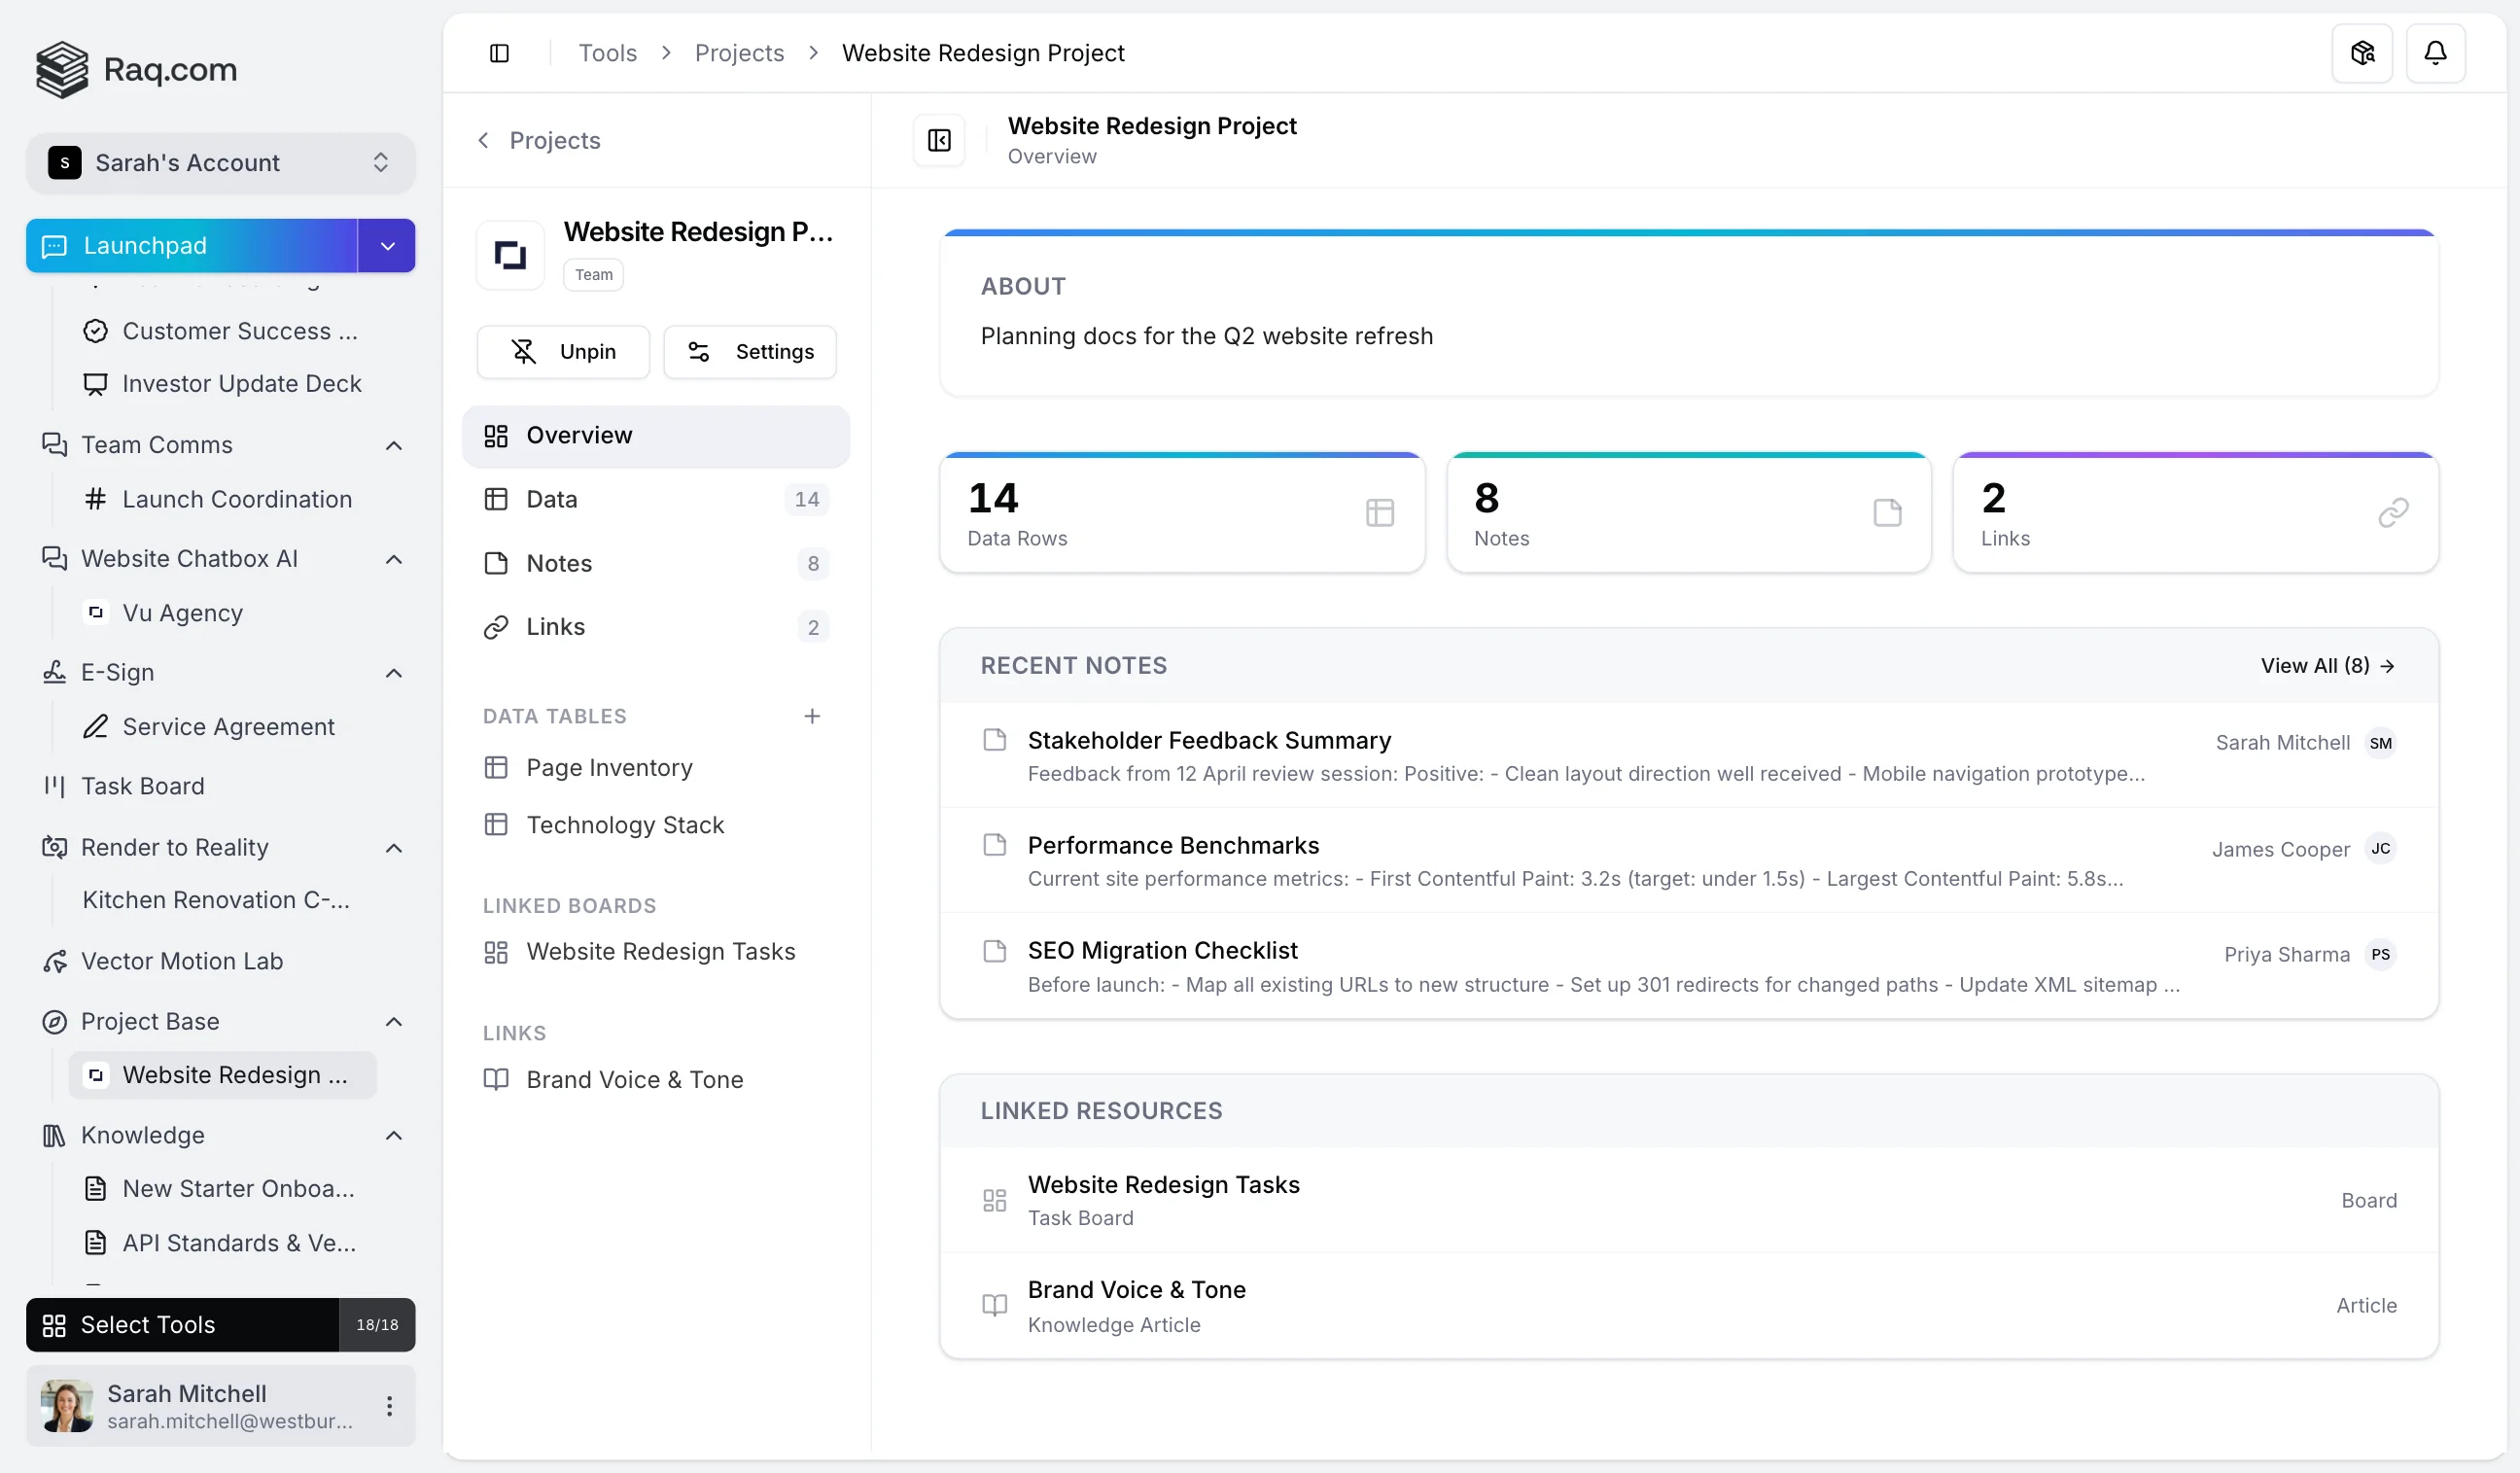Open project Settings button
The width and height of the screenshot is (2520, 1473).
(750, 352)
